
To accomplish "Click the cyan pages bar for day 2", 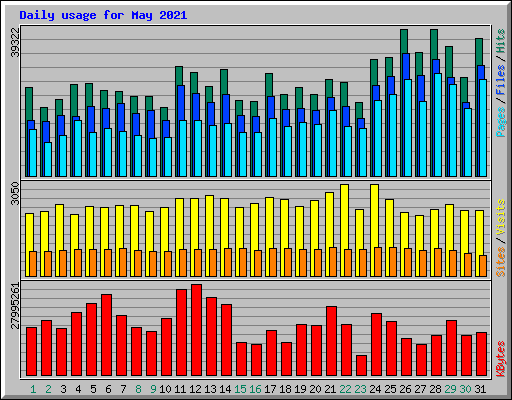I will pyautogui.click(x=48, y=159).
